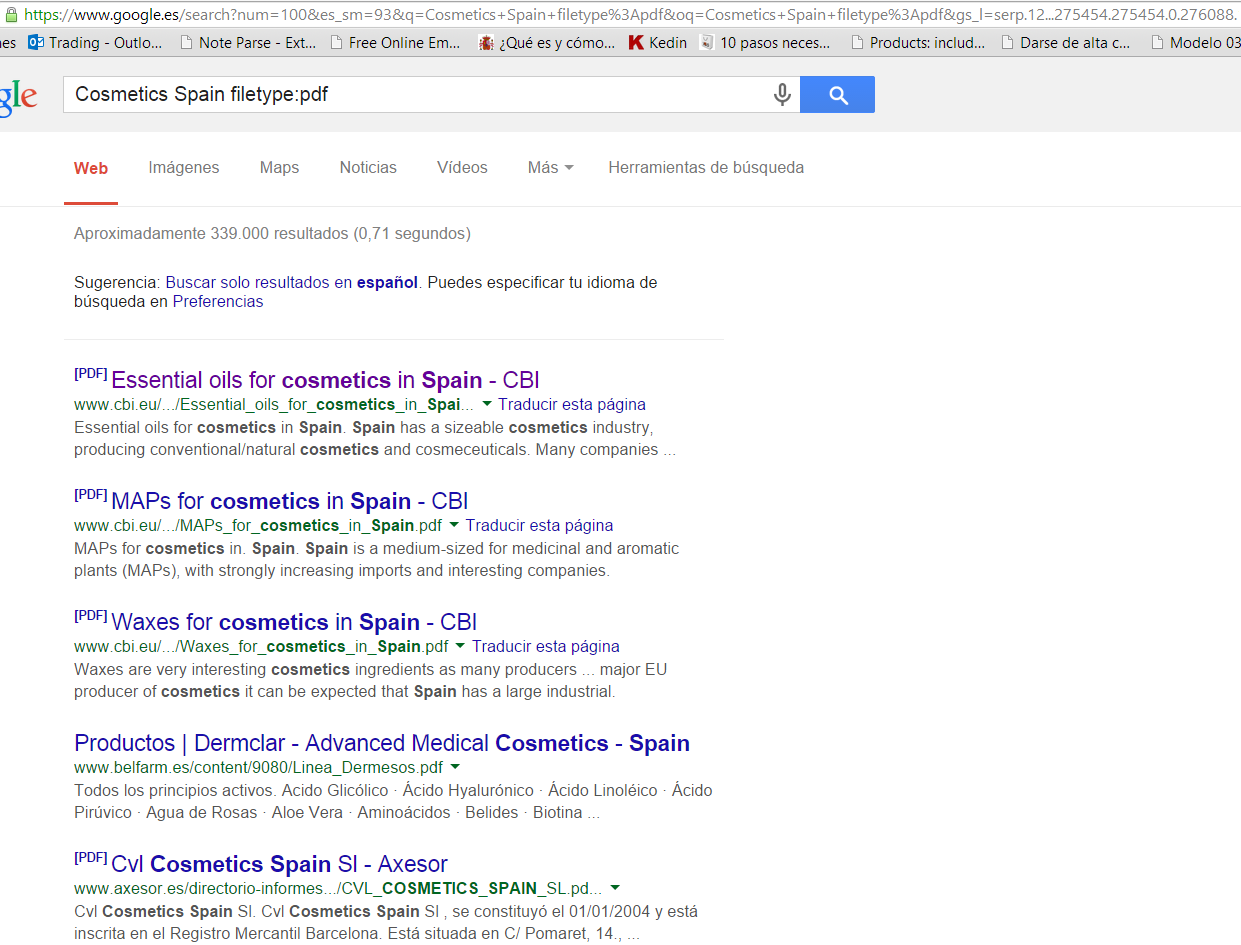Image resolution: width=1241 pixels, height=945 pixels.
Task: Open Herramientas de búsqueda
Action: pyautogui.click(x=706, y=167)
